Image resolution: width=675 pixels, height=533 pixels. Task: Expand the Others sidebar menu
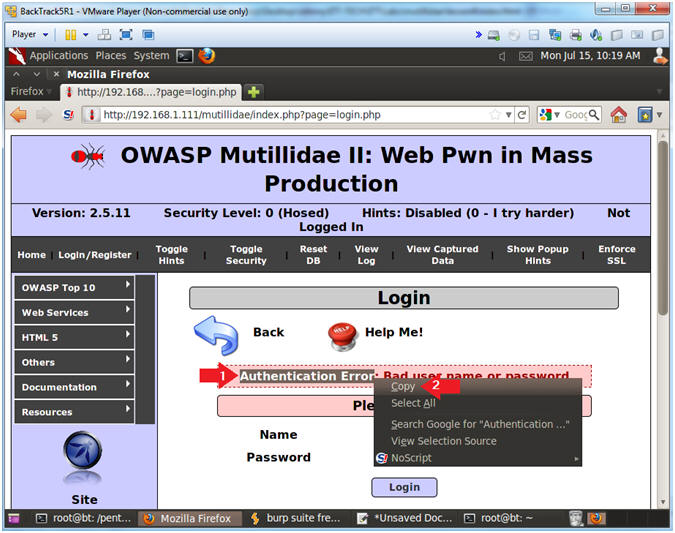pyautogui.click(x=74, y=363)
